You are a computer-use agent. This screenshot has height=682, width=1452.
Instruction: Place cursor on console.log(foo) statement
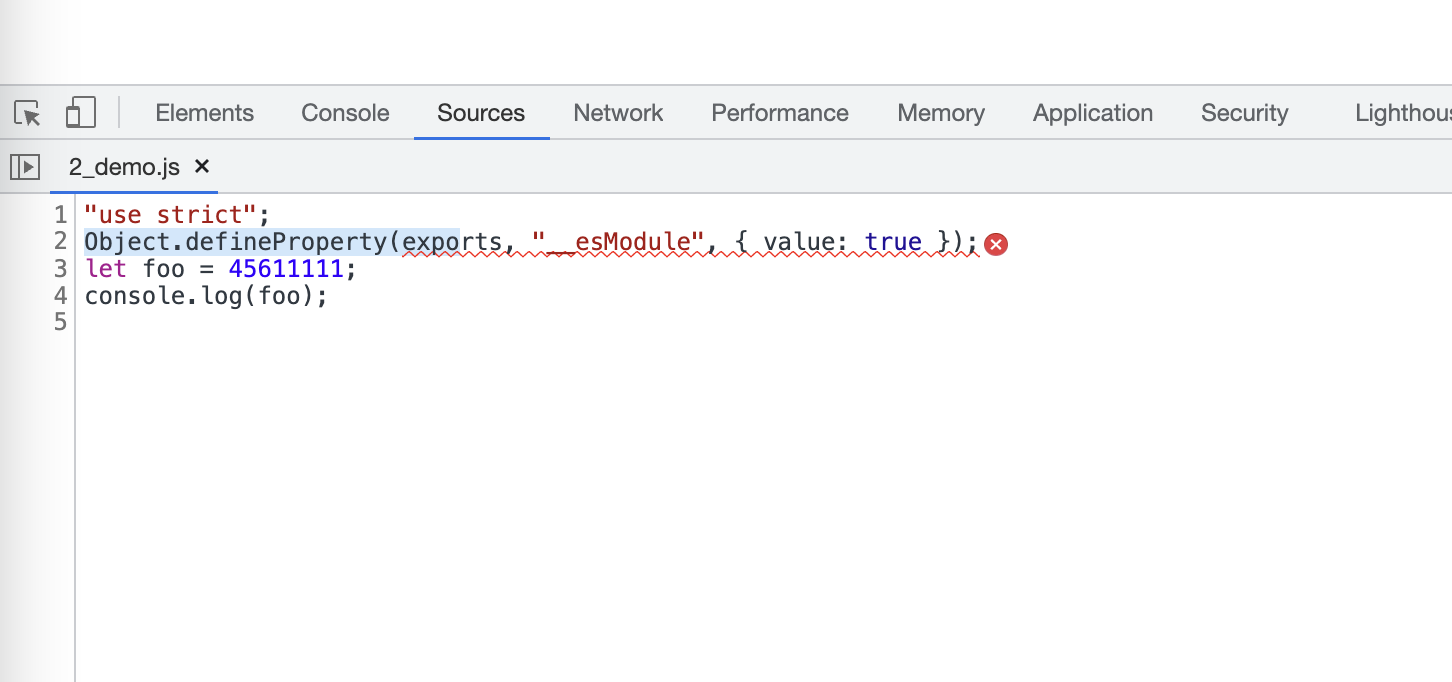pyautogui.click(x=205, y=296)
